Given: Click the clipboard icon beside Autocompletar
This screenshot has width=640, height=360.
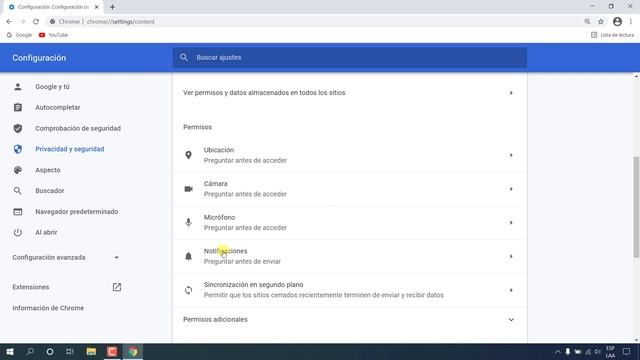Looking at the screenshot, I should 18,107.
